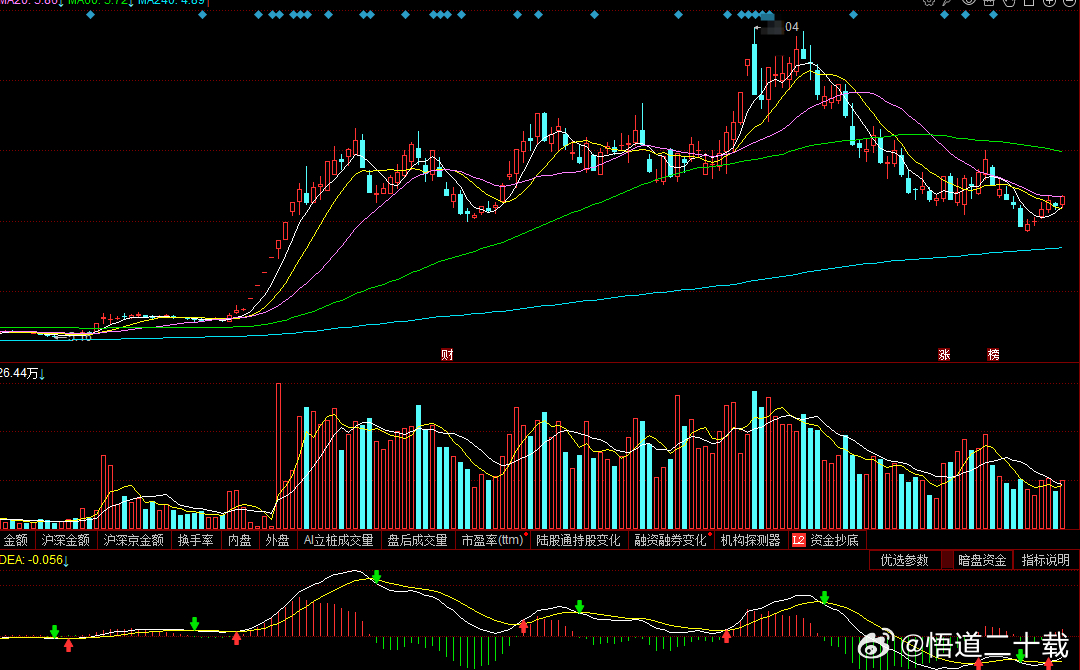Select the 市盈率(ttm) tab
Viewport: 1080px width, 670px height.
(492, 541)
